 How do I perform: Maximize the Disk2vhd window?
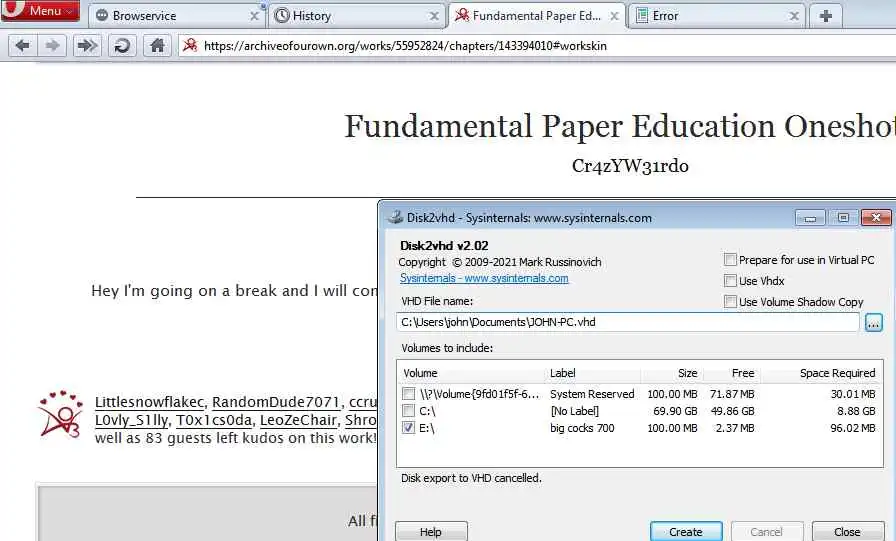pos(843,218)
